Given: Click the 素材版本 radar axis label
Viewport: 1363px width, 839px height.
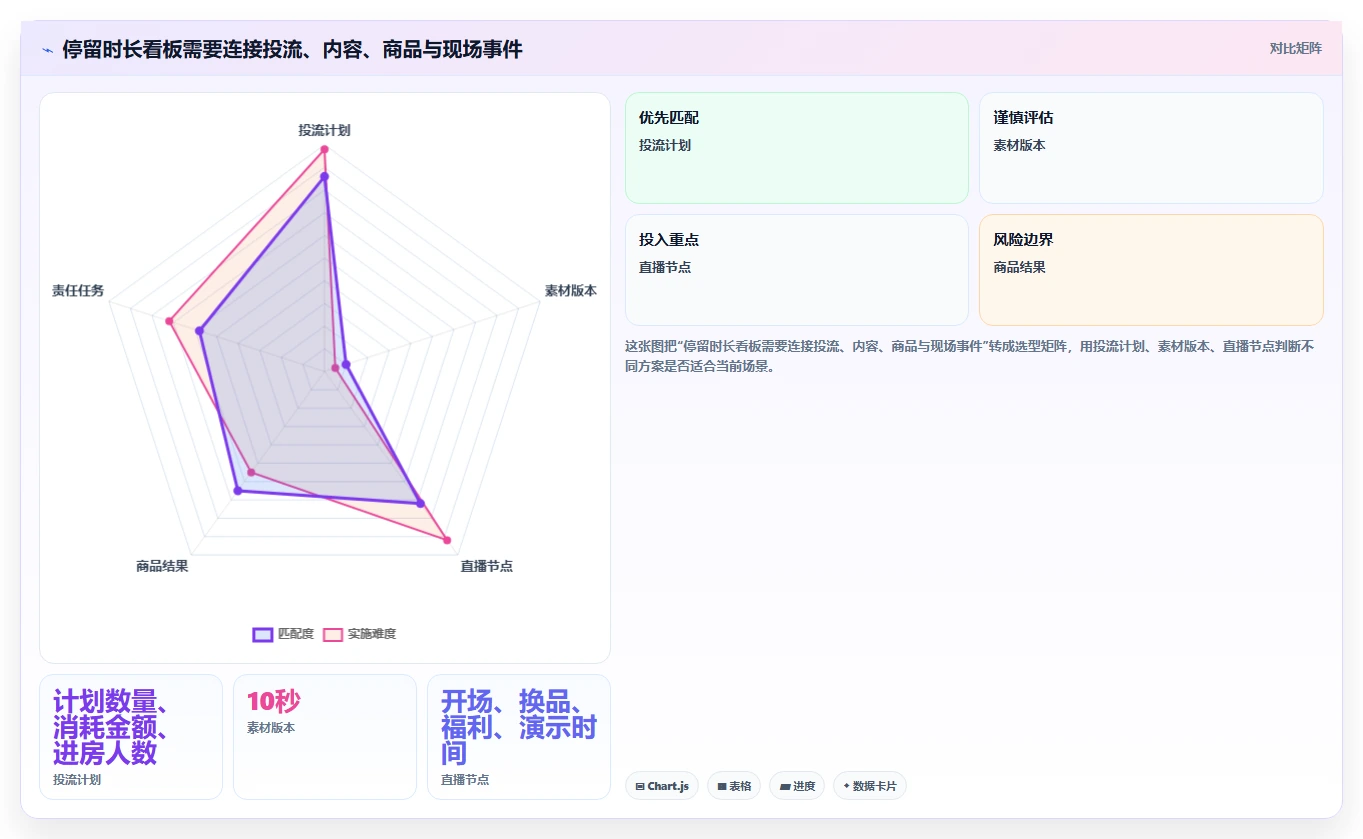Looking at the screenshot, I should coord(570,290).
